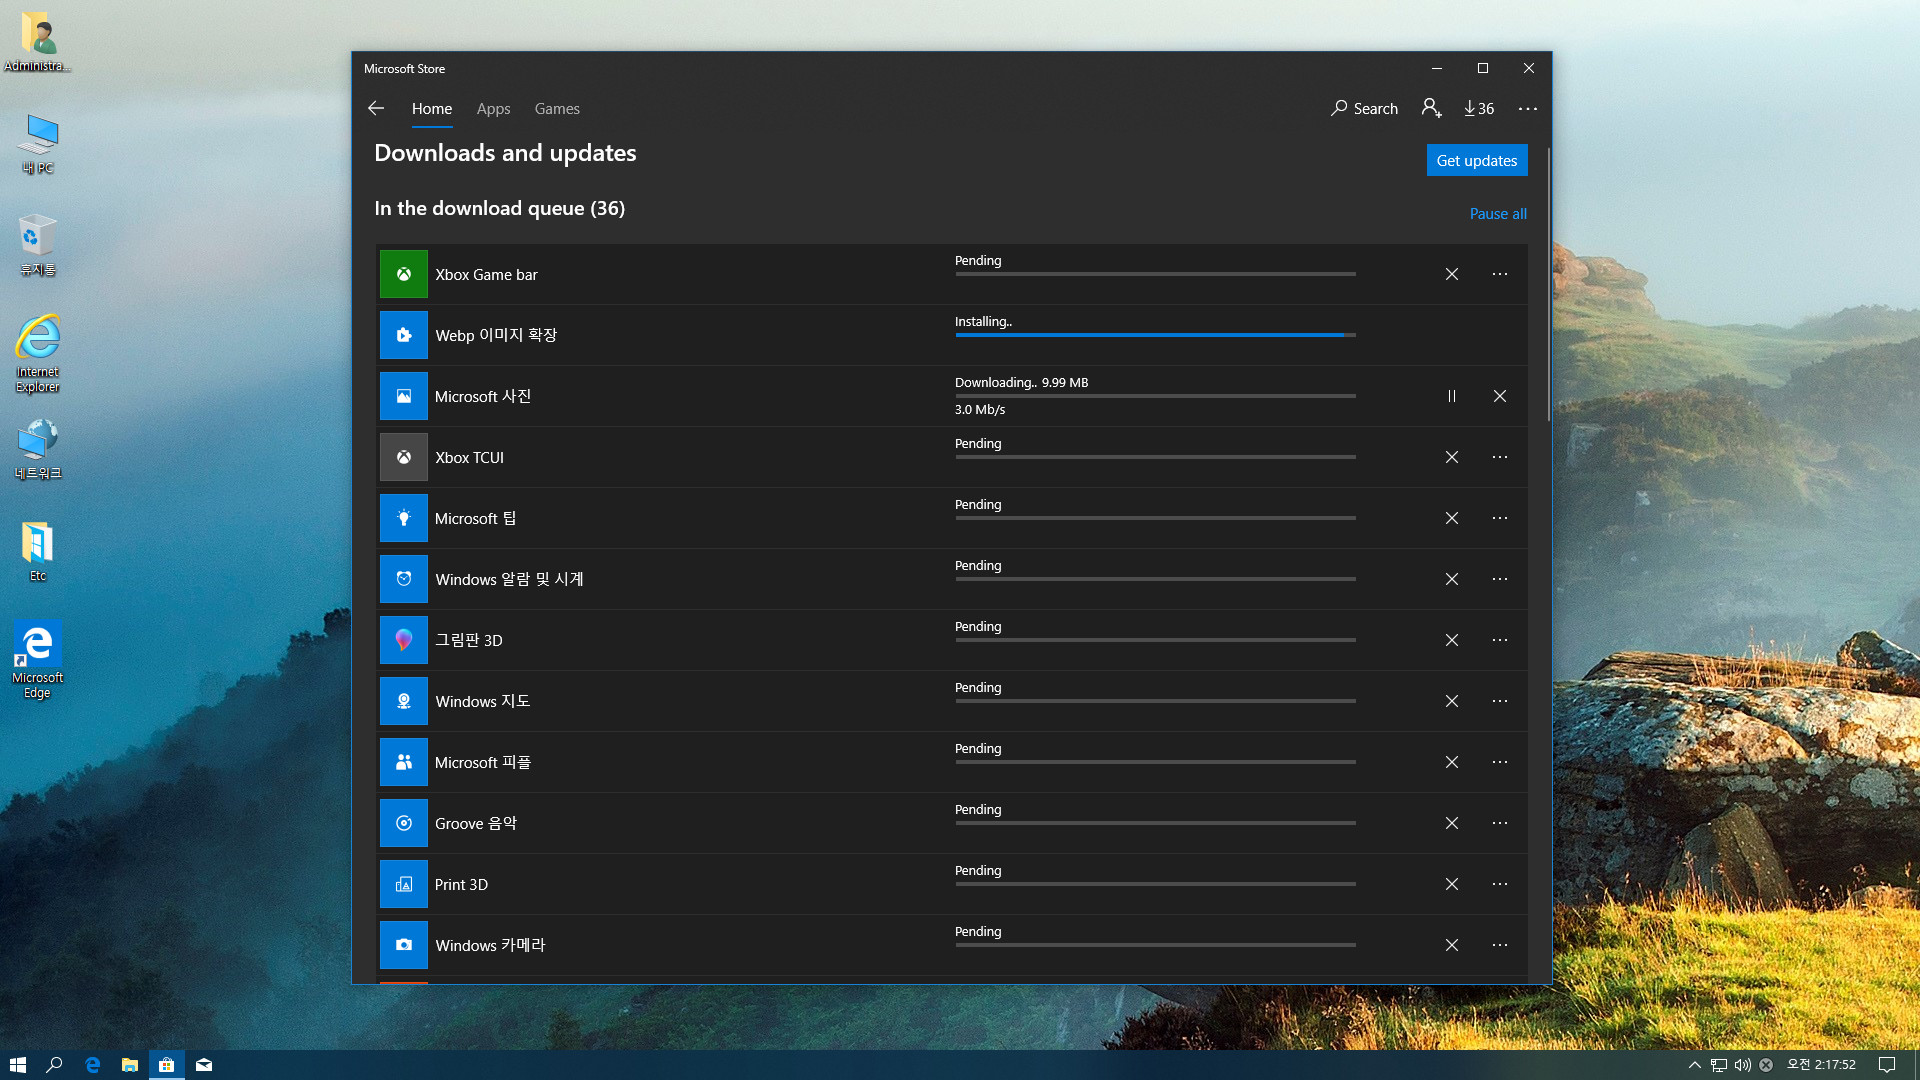The image size is (1920, 1080).
Task: Open more options for 그림판 3D
Action: (x=1500, y=640)
